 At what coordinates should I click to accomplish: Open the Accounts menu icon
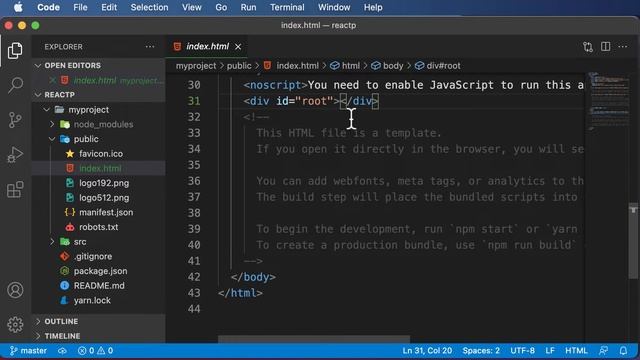point(15,290)
